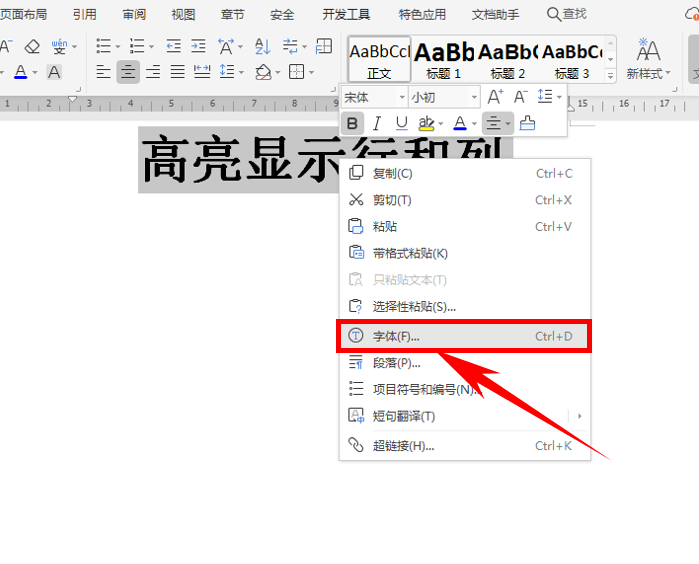Apply yellow highlight in mini toolbar
The image size is (699, 564).
(426, 123)
